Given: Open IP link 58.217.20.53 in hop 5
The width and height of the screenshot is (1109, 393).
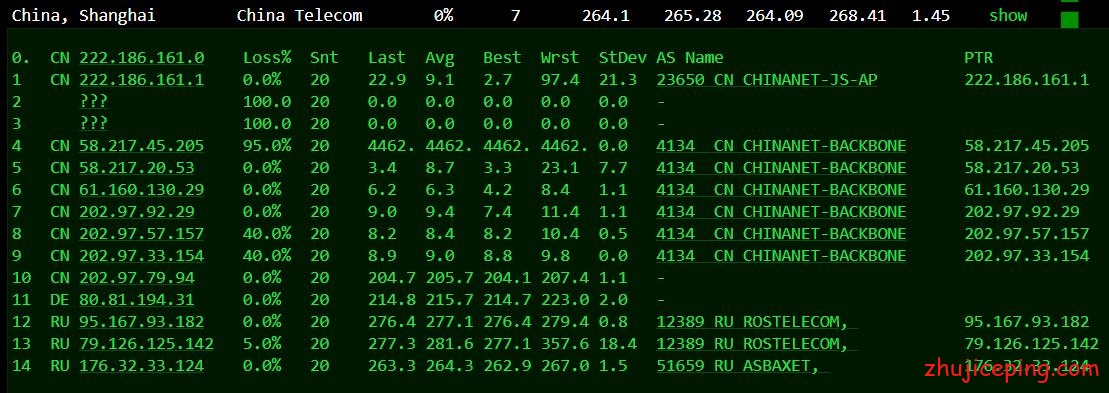Looking at the screenshot, I should (x=137, y=168).
